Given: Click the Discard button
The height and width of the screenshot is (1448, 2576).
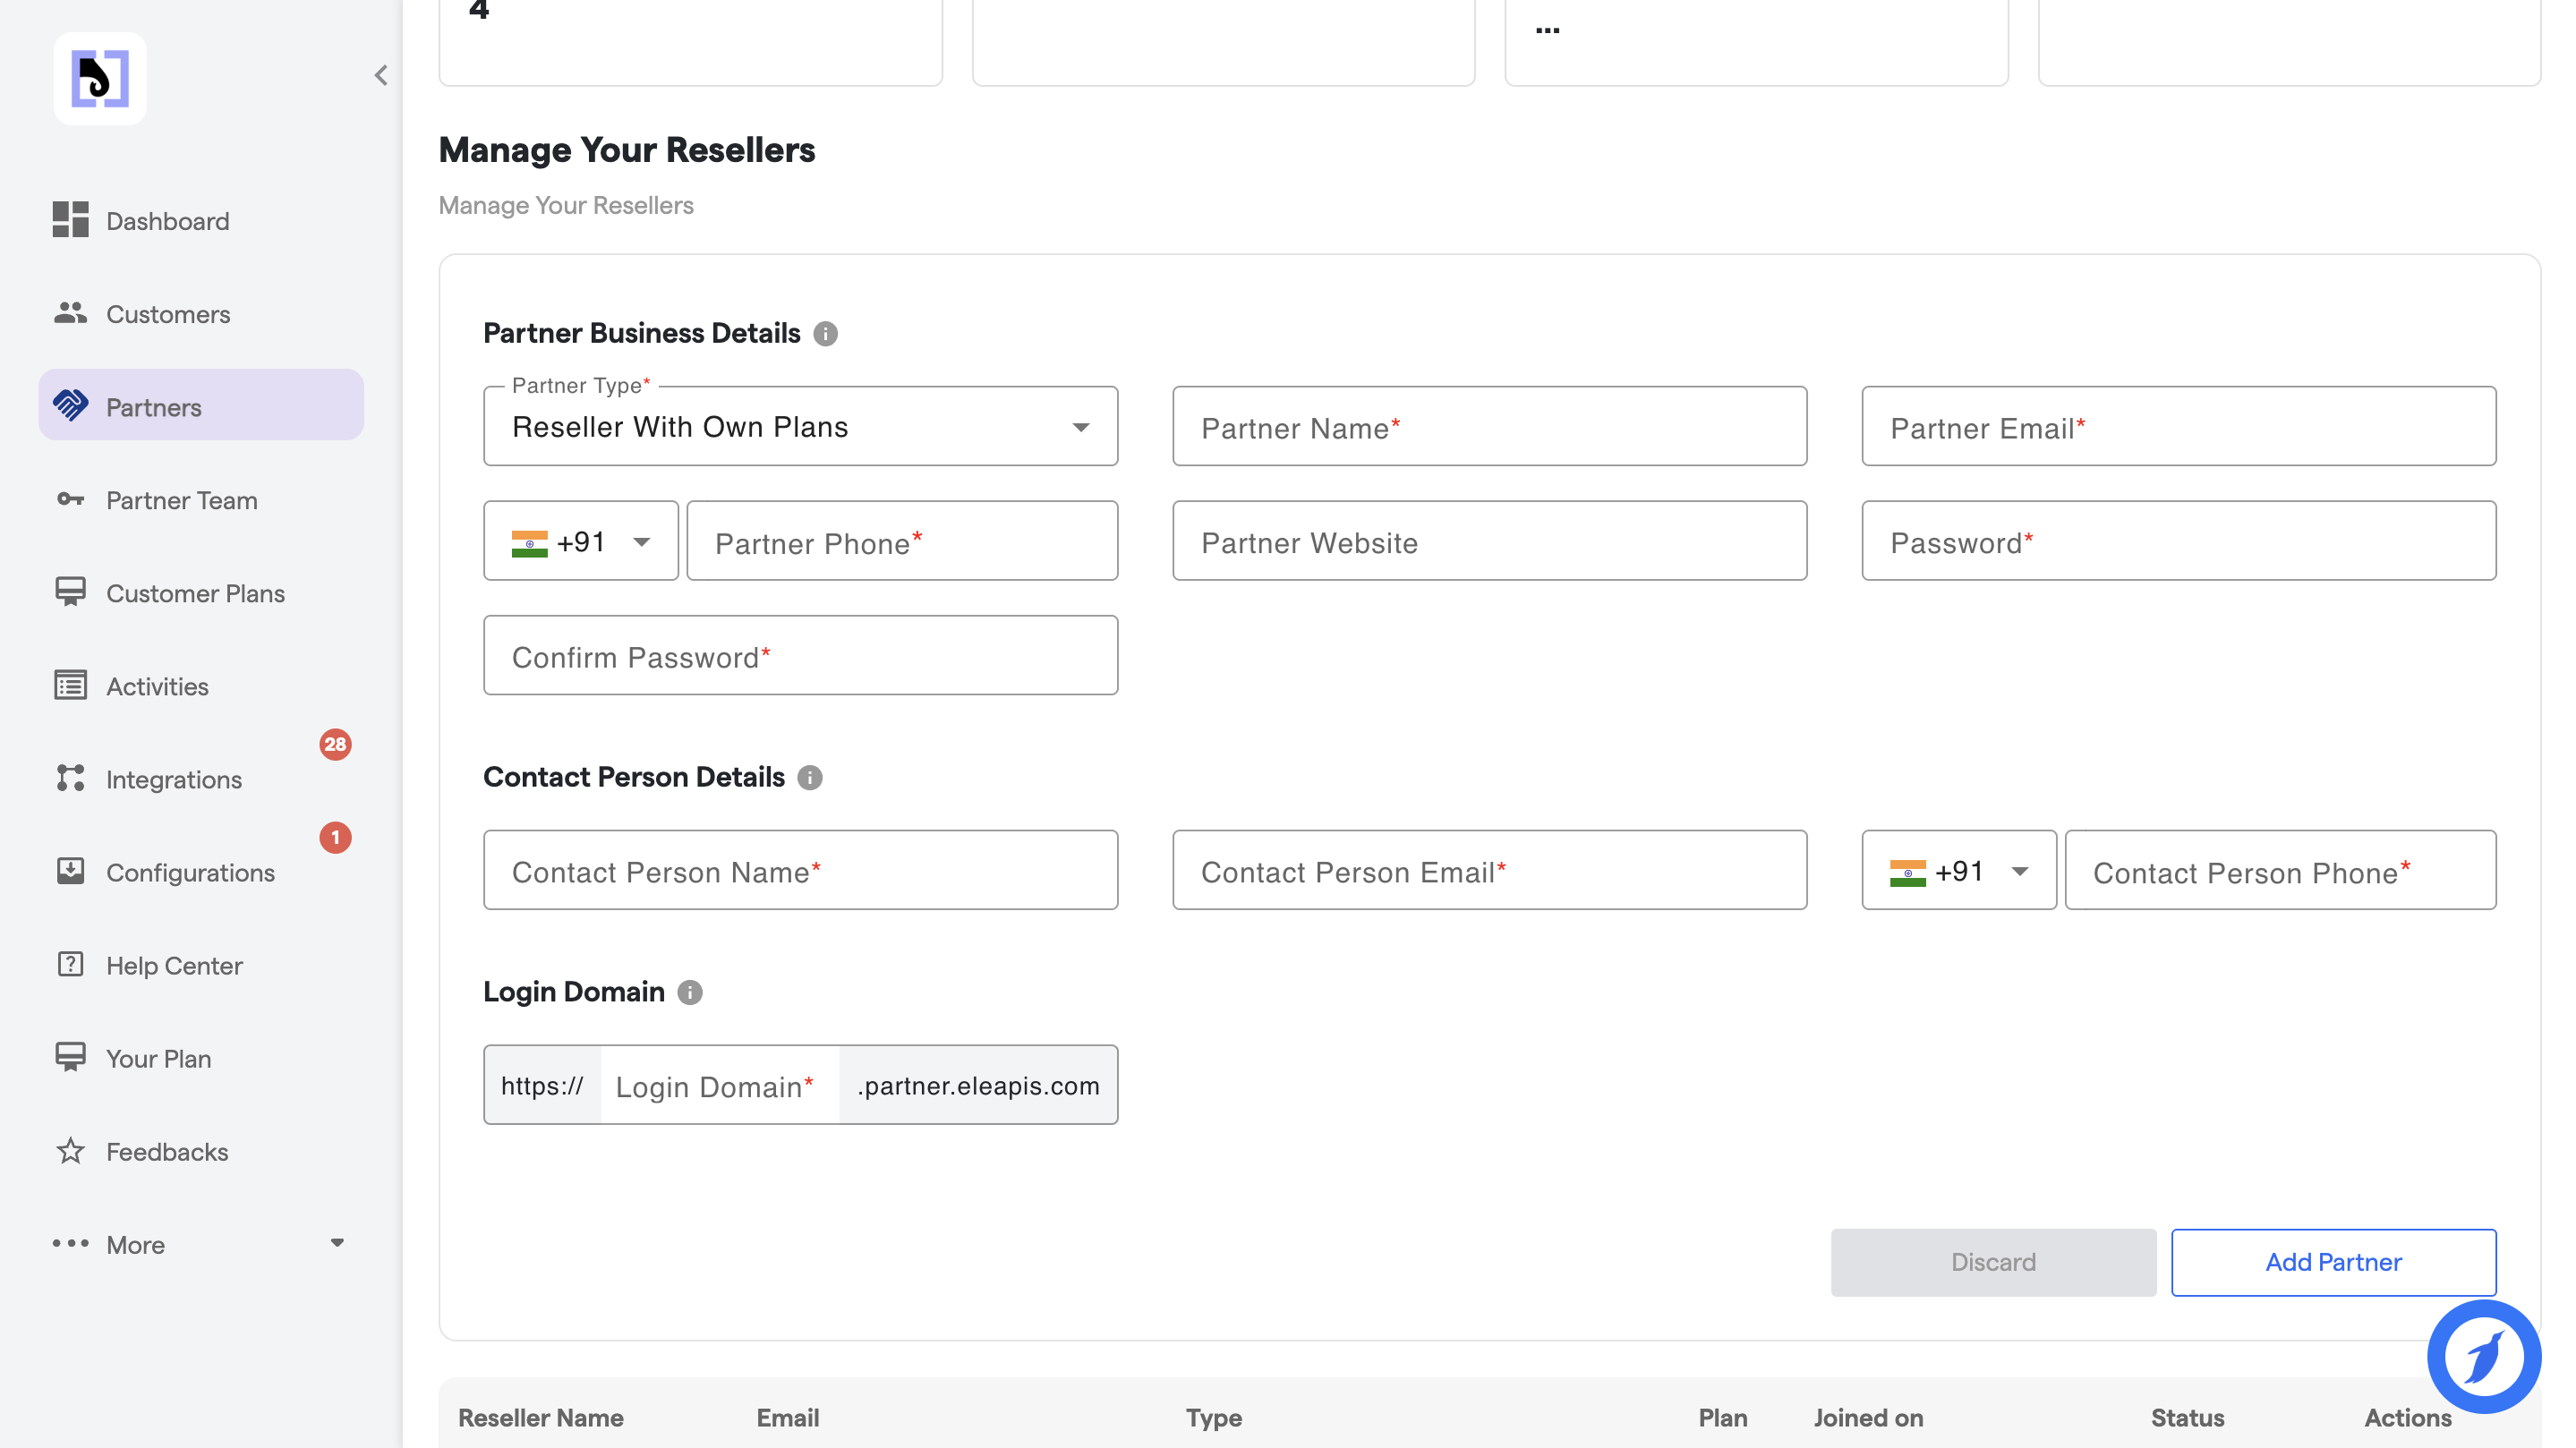Looking at the screenshot, I should (1992, 1262).
